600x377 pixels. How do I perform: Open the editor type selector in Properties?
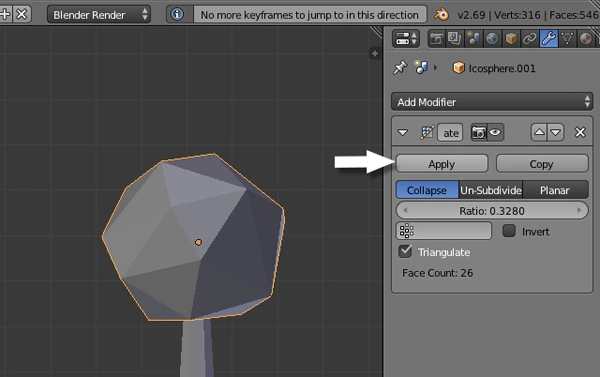(x=406, y=39)
